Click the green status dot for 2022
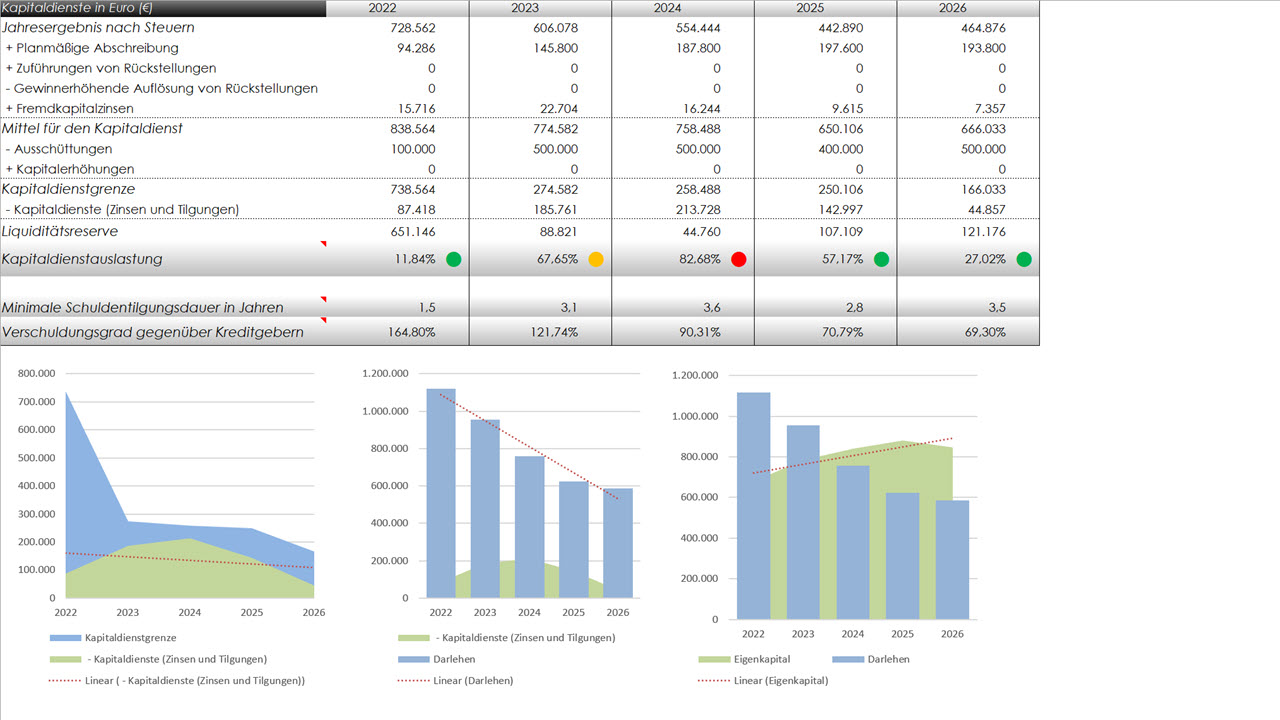This screenshot has height=720, width=1280. coord(454,260)
